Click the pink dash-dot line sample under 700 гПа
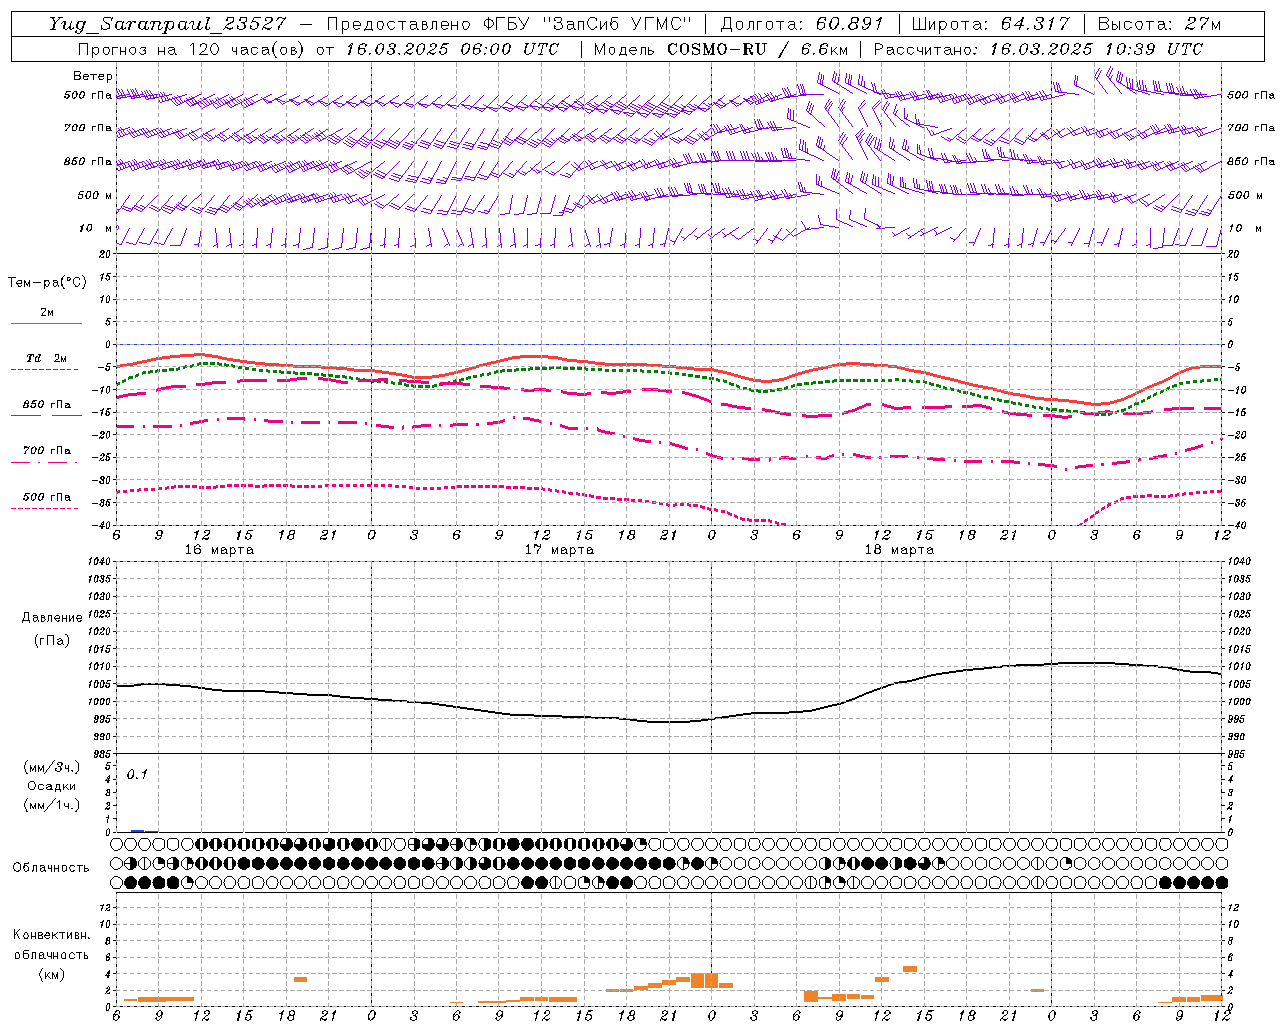 [x=44, y=462]
